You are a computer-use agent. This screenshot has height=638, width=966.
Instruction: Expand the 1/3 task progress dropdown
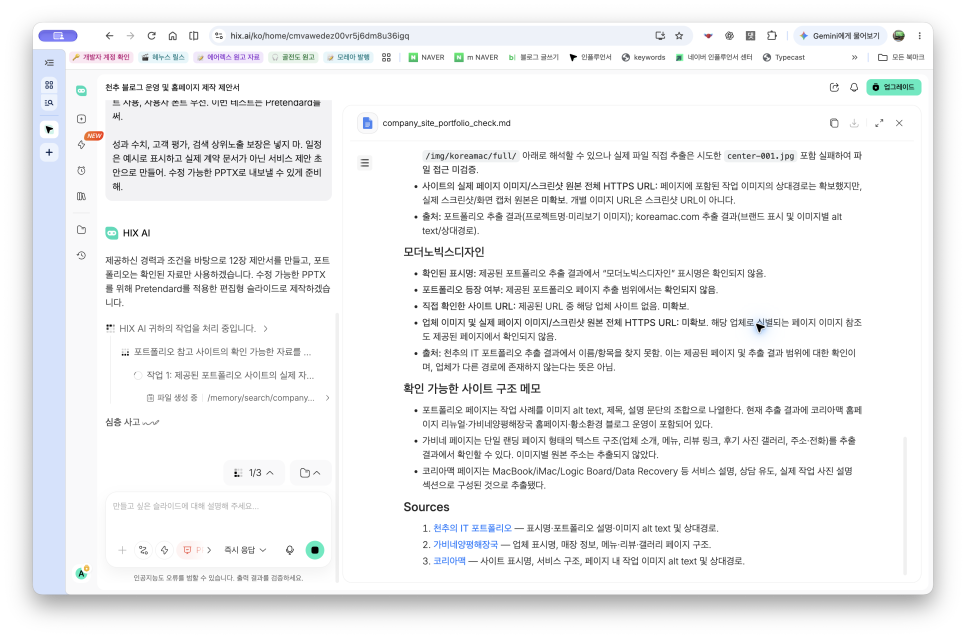pyautogui.click(x=254, y=473)
